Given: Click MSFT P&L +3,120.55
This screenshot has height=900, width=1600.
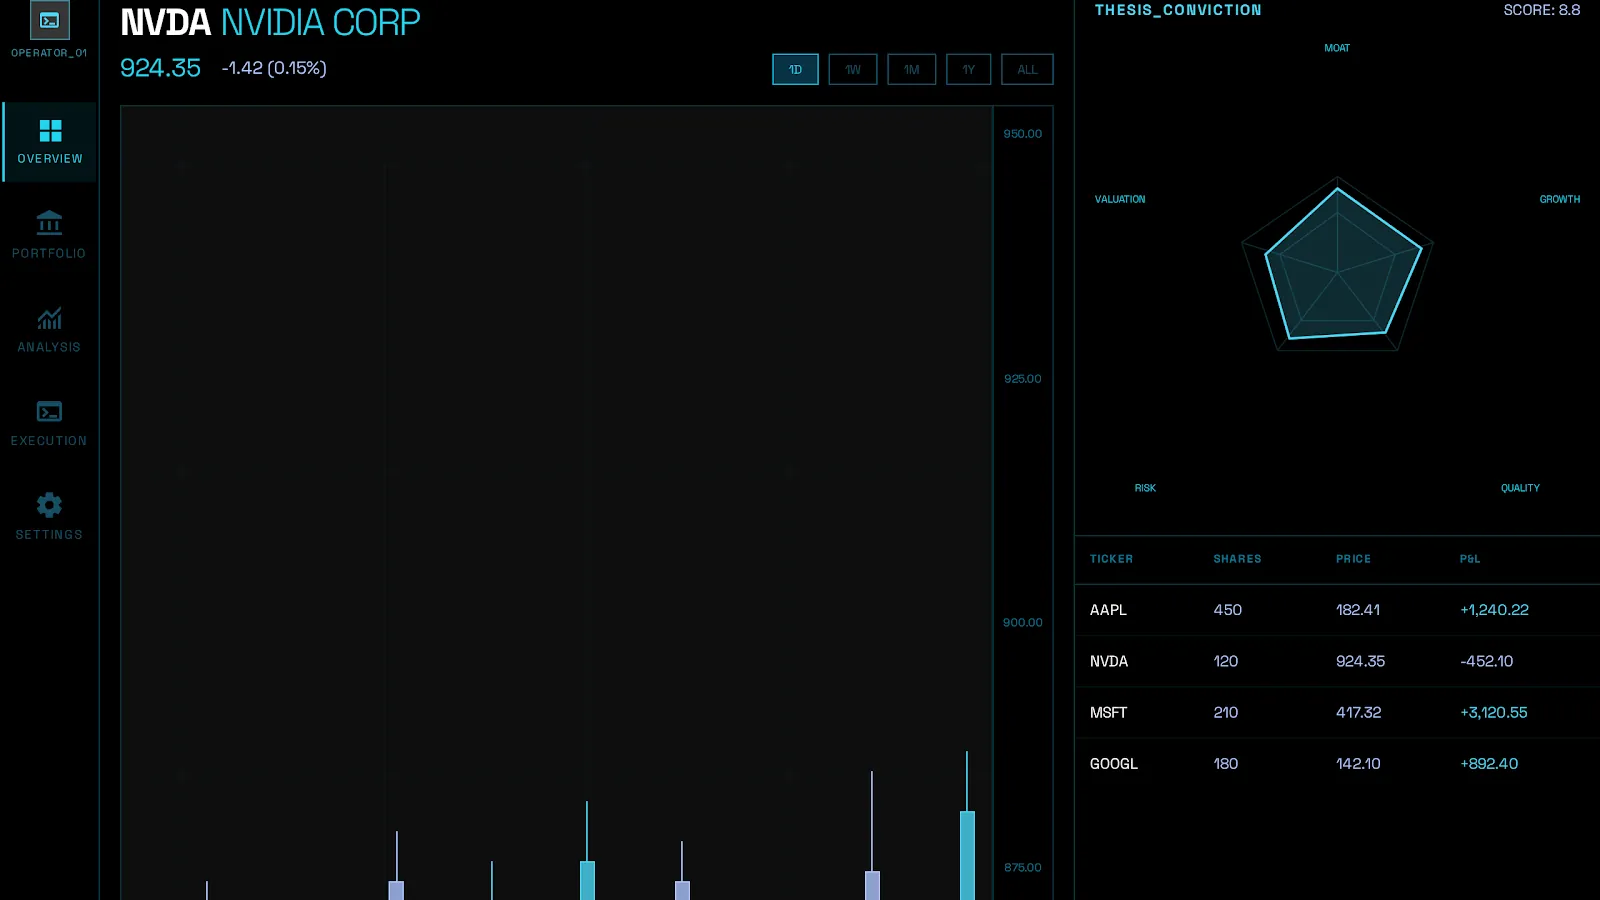Looking at the screenshot, I should coord(1493,713).
